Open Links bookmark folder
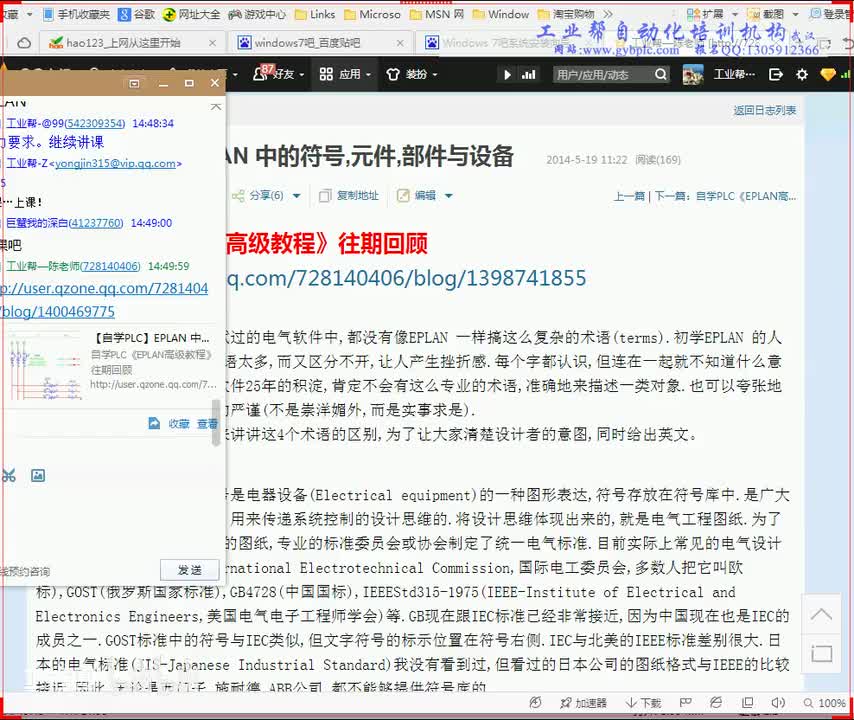The width and height of the screenshot is (854, 720). [x=315, y=14]
